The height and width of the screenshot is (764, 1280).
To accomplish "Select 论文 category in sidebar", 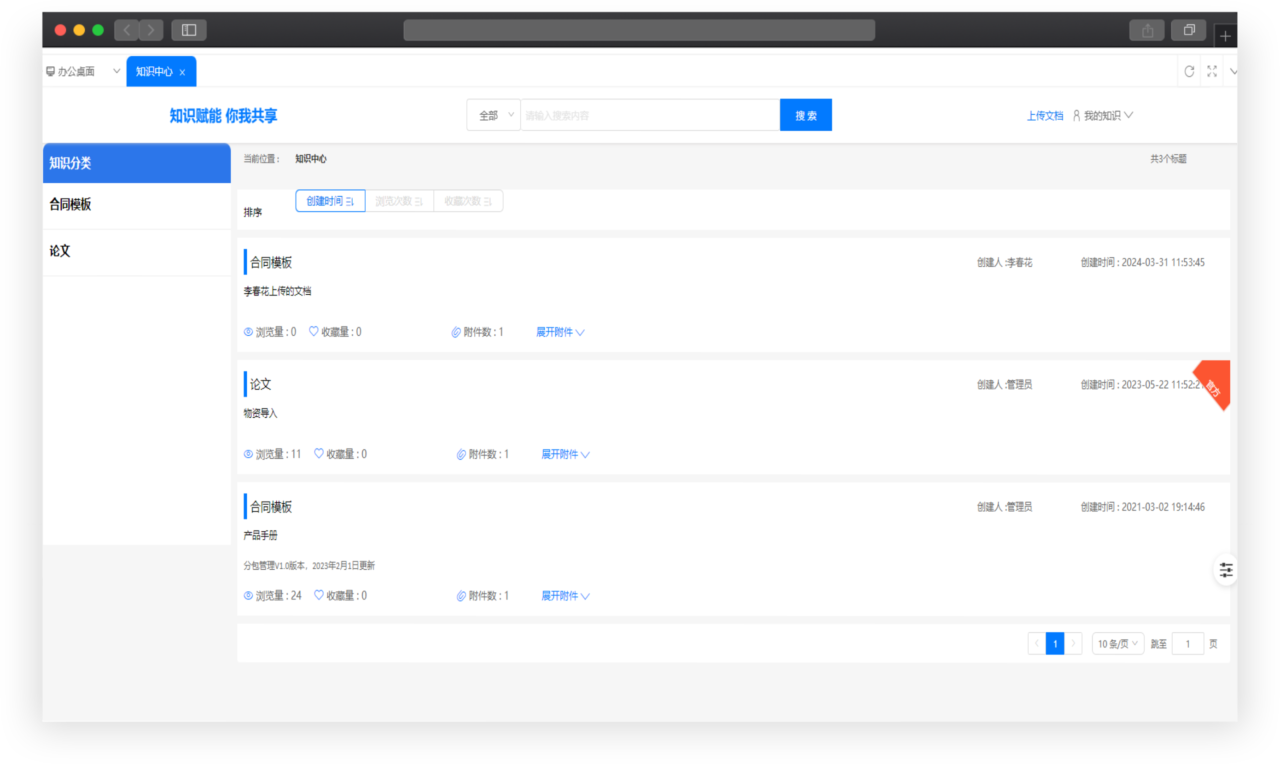I will click(137, 252).
